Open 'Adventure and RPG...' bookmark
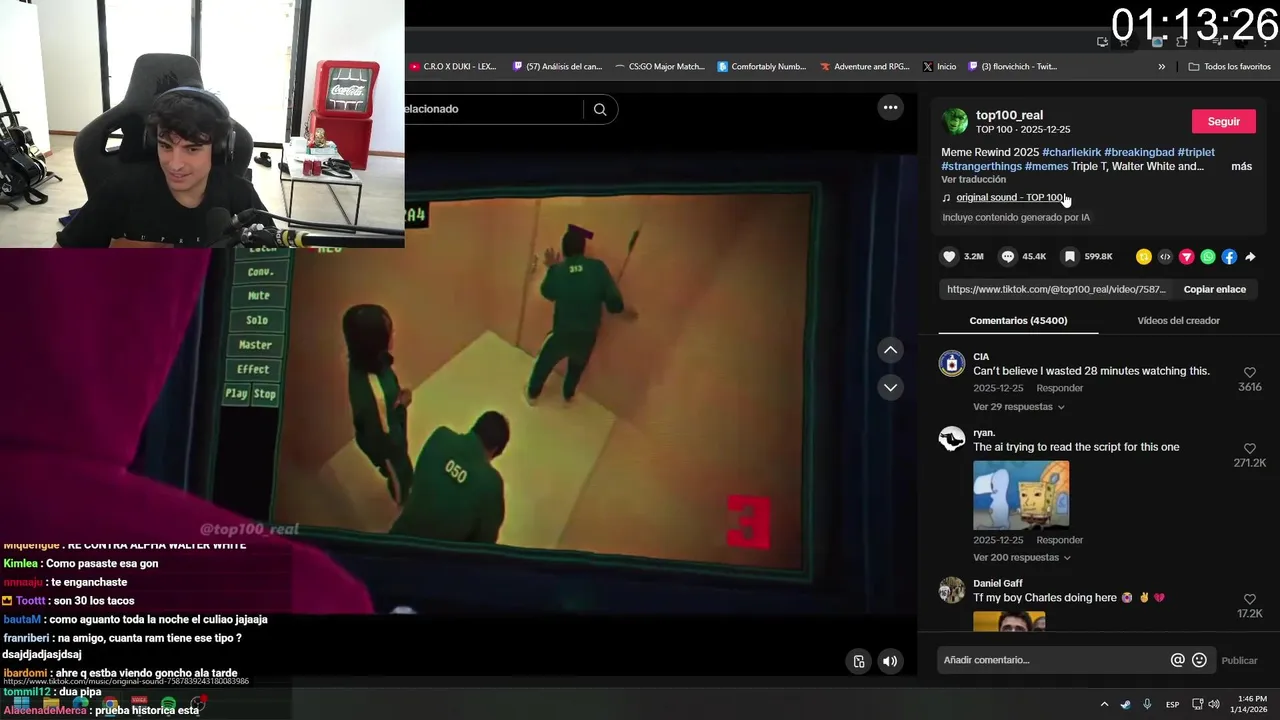This screenshot has height=720, width=1280. pyautogui.click(x=865, y=67)
